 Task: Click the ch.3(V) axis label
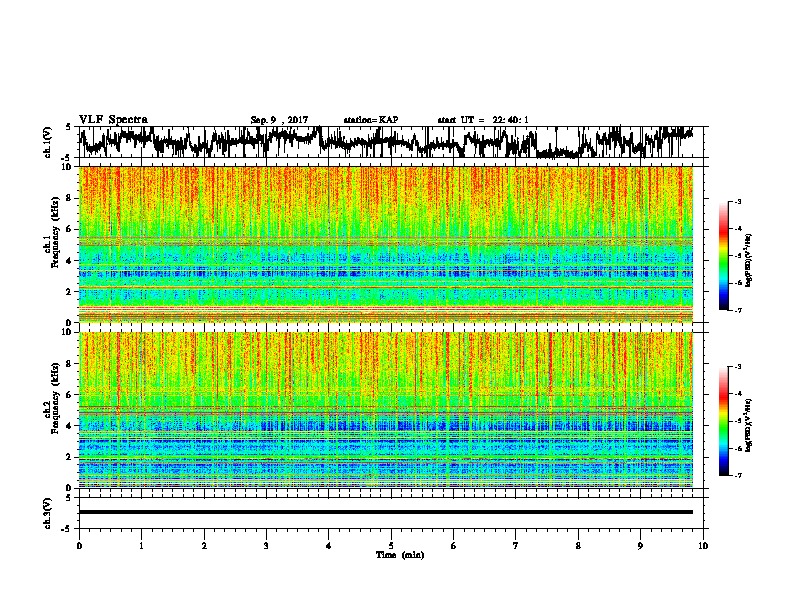click(48, 513)
